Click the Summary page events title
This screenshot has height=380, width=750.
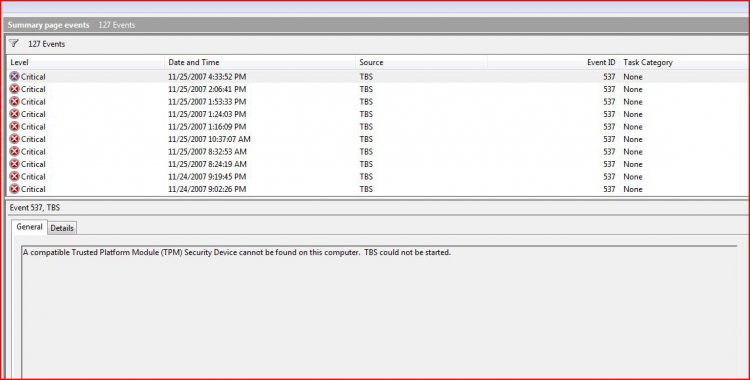point(48,25)
